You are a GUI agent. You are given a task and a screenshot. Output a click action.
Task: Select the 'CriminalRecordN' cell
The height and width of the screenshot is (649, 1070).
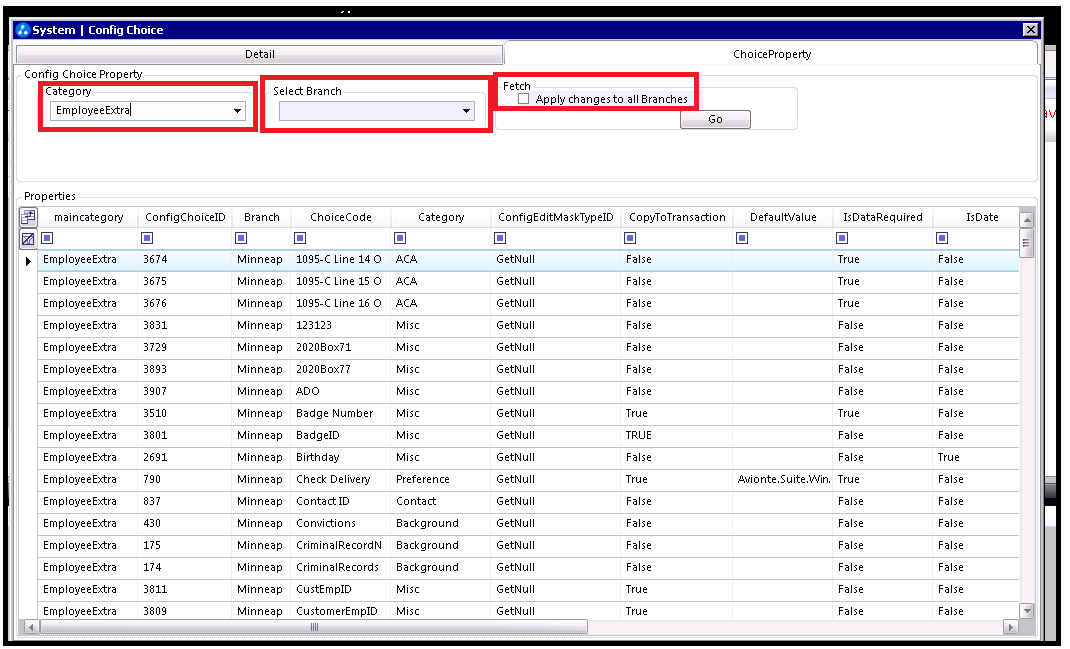pyautogui.click(x=341, y=545)
